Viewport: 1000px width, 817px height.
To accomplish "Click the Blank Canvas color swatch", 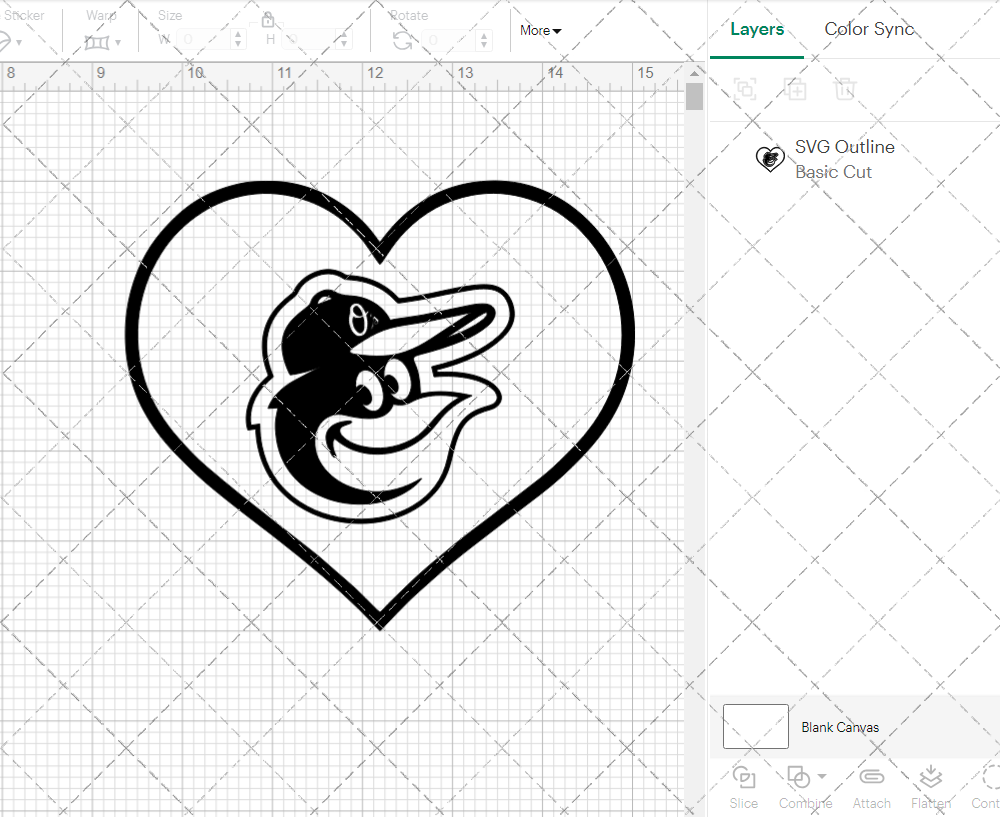I will (756, 727).
